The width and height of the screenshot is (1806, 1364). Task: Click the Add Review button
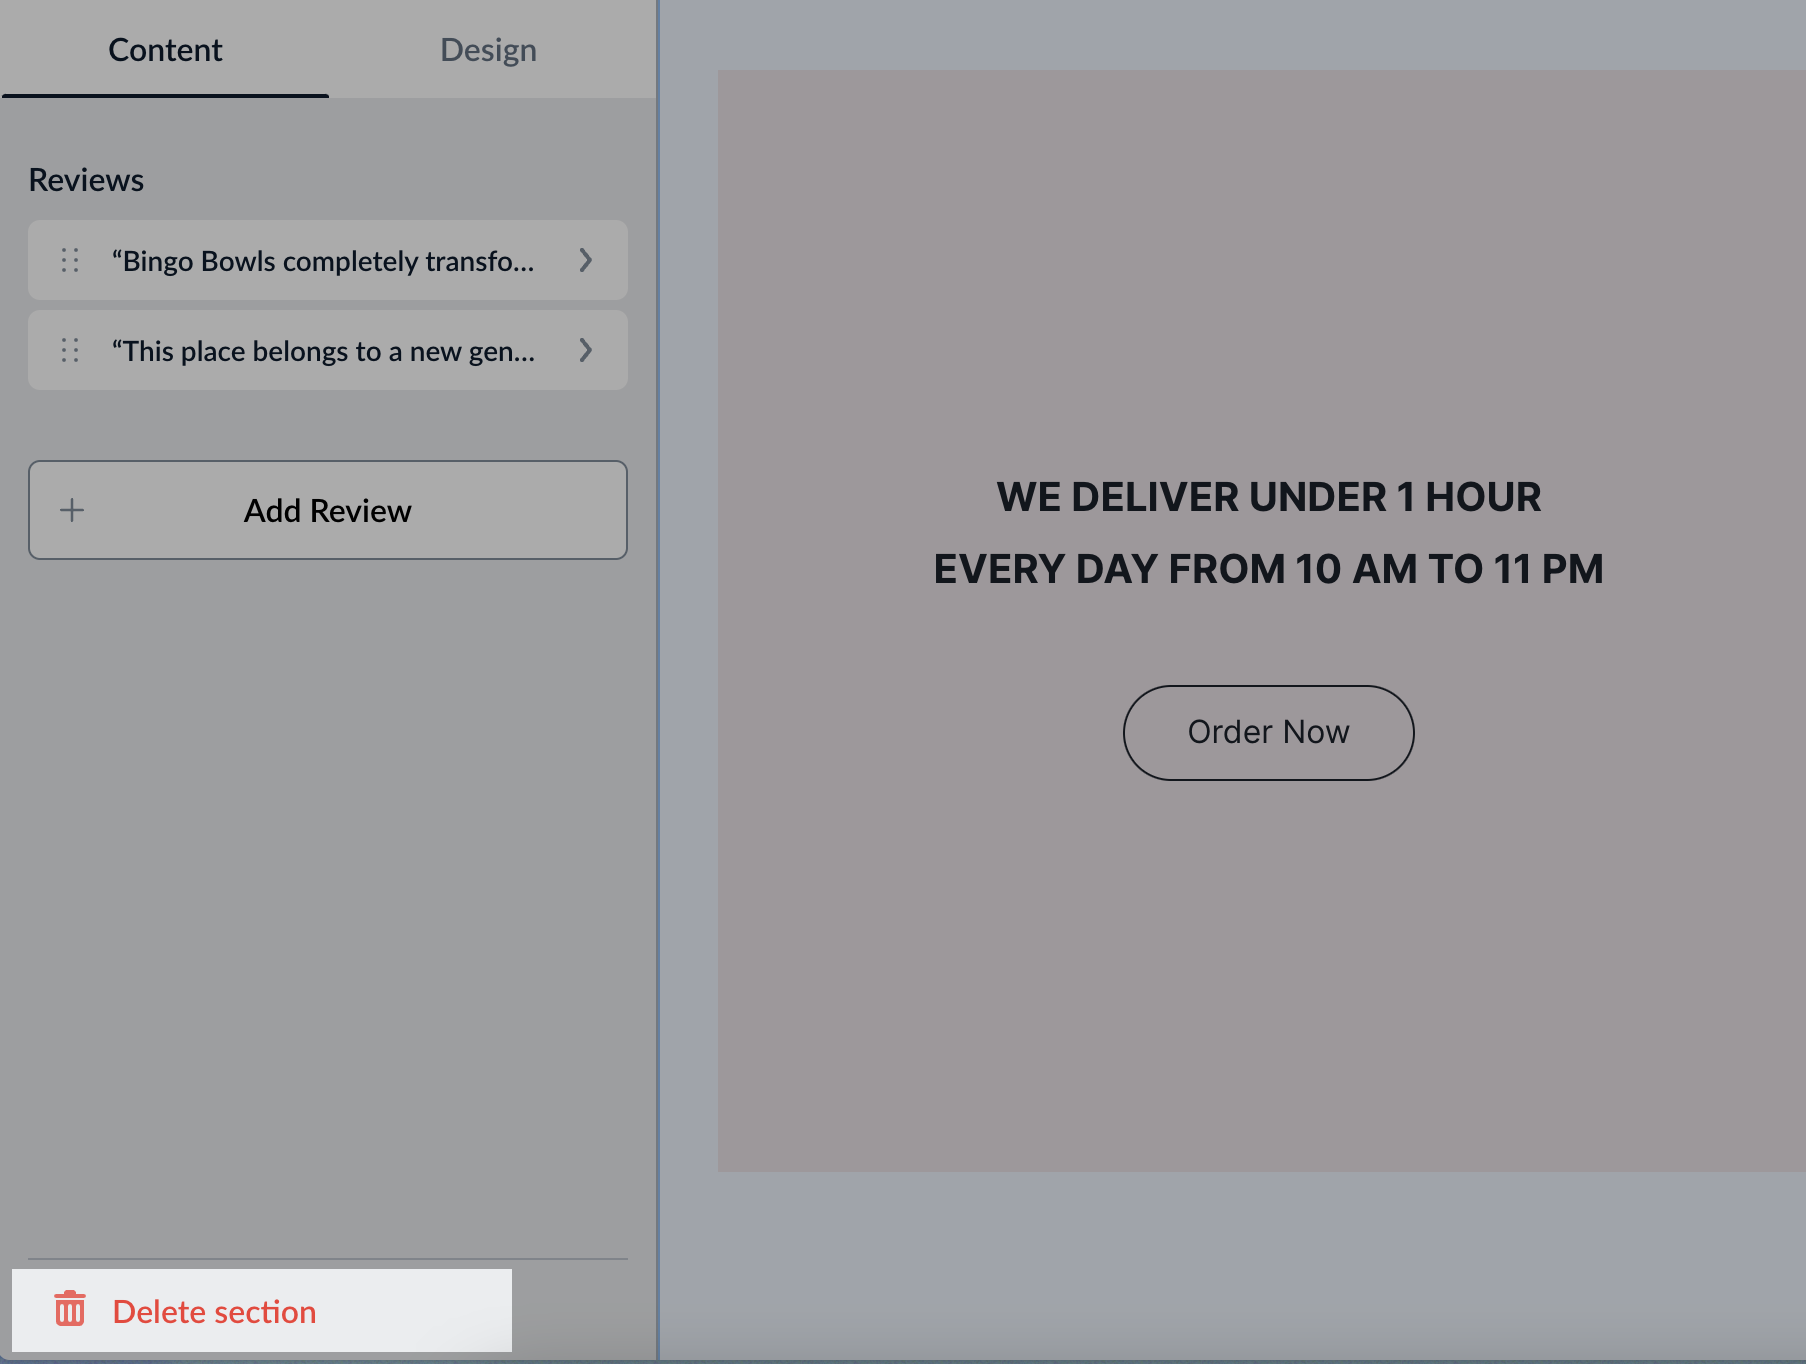[x=327, y=510]
